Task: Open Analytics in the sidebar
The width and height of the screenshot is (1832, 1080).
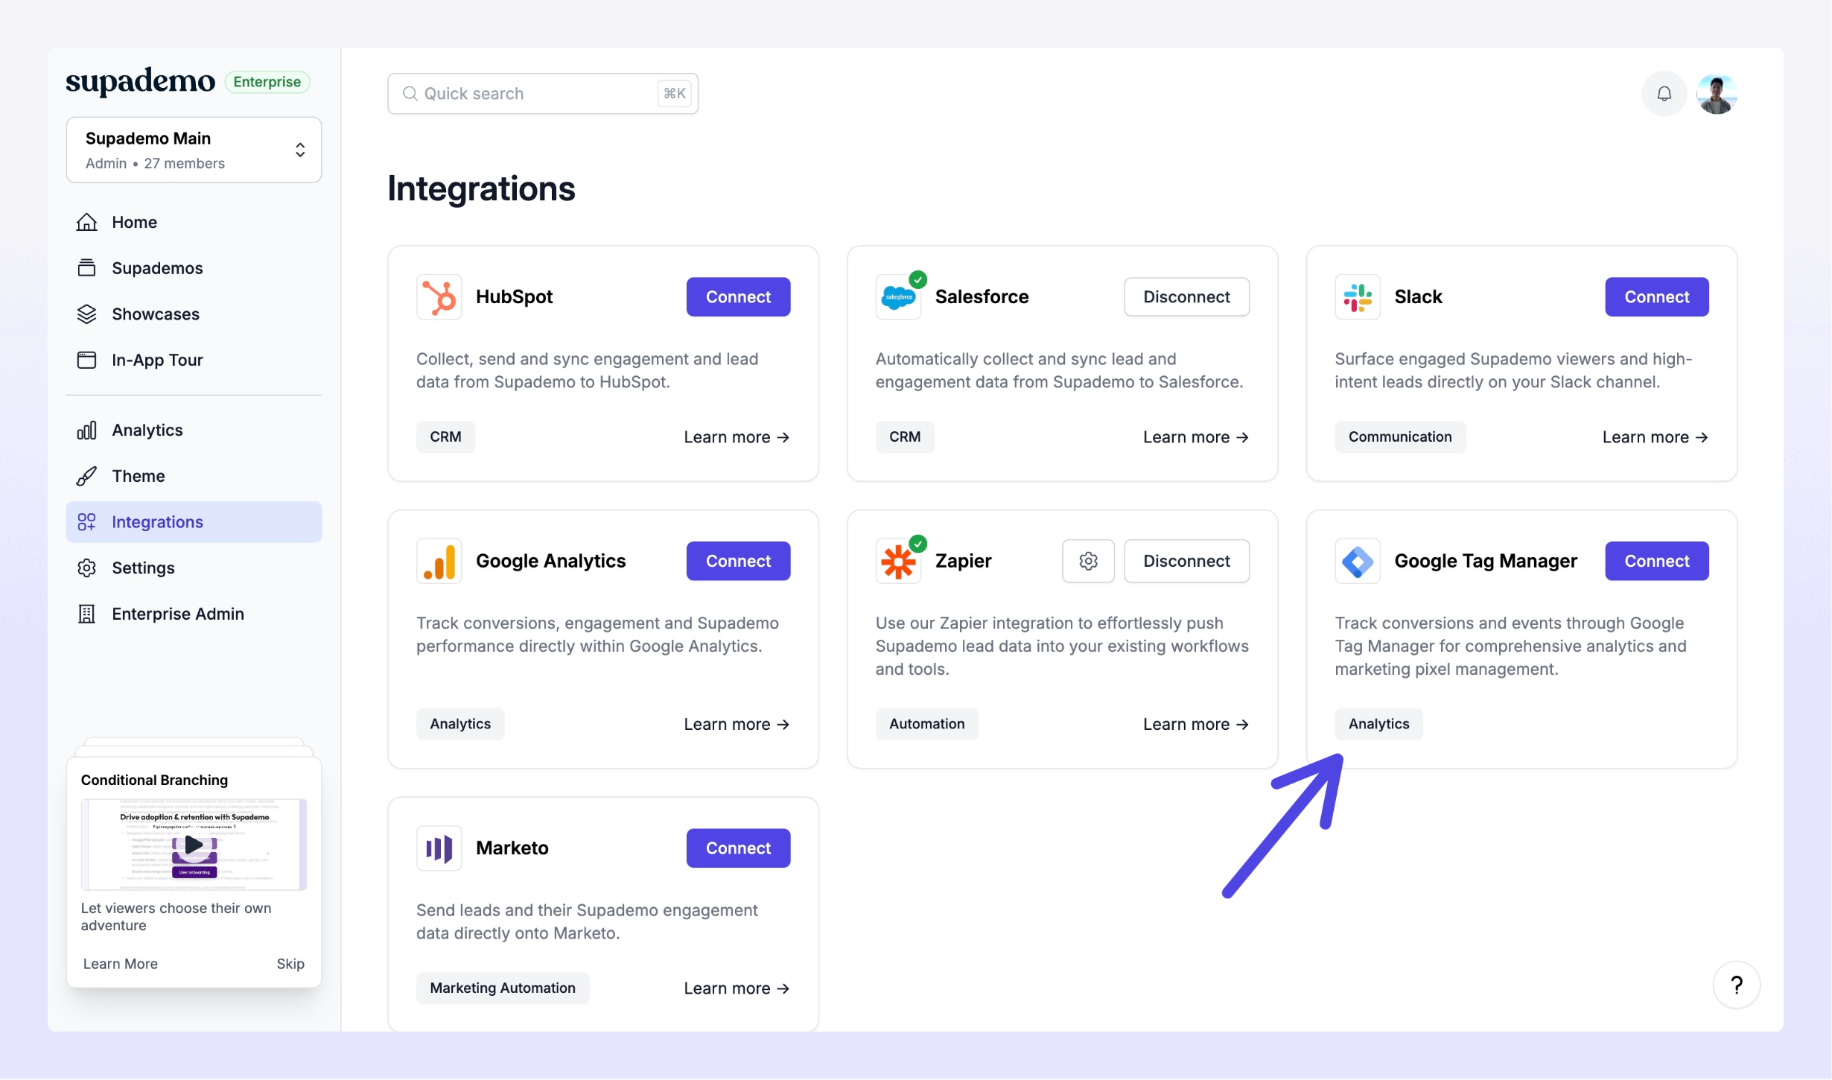Action: click(x=147, y=430)
